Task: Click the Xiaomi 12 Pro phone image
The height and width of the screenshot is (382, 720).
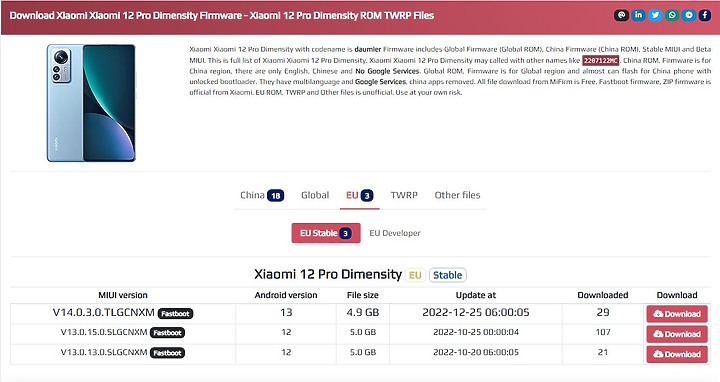Action: (91, 103)
